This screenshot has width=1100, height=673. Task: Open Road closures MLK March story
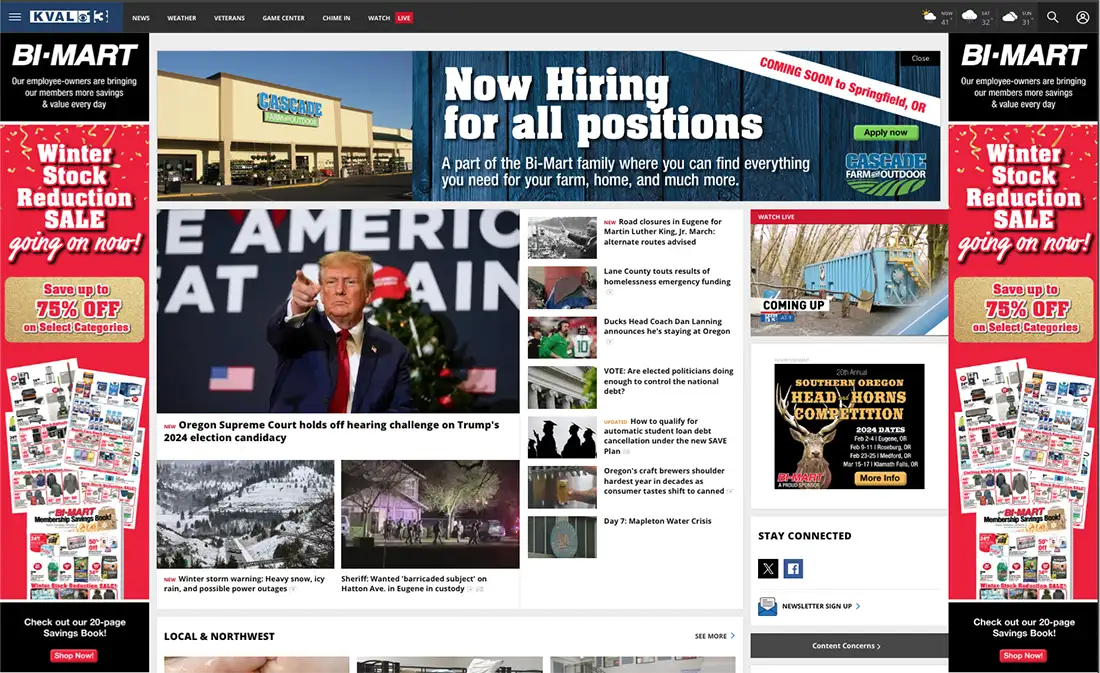click(x=663, y=232)
